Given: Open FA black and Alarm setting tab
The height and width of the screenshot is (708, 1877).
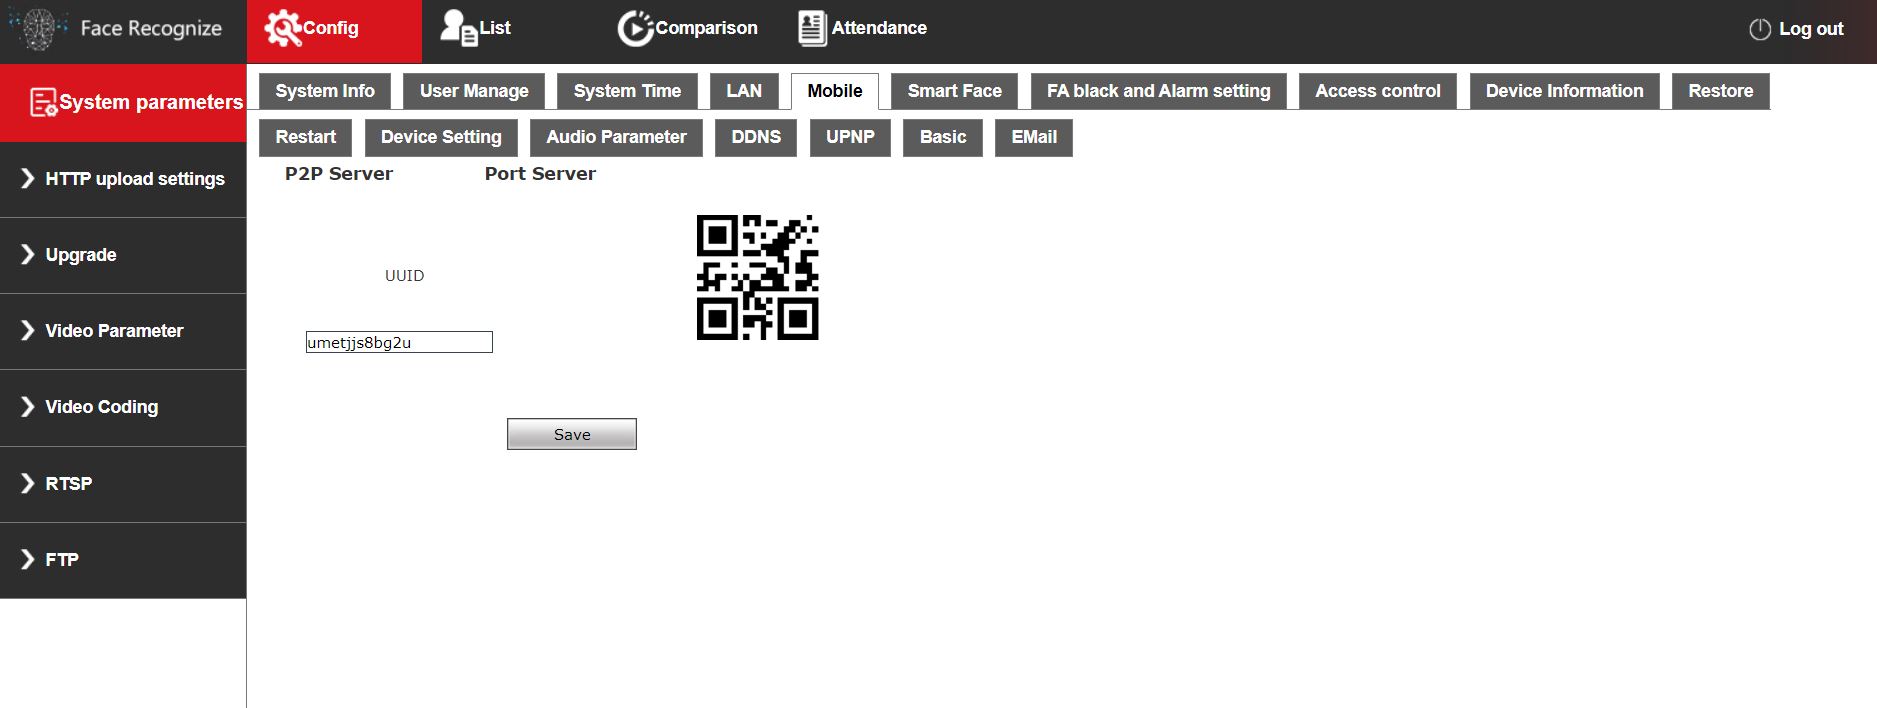Looking at the screenshot, I should coord(1158,91).
